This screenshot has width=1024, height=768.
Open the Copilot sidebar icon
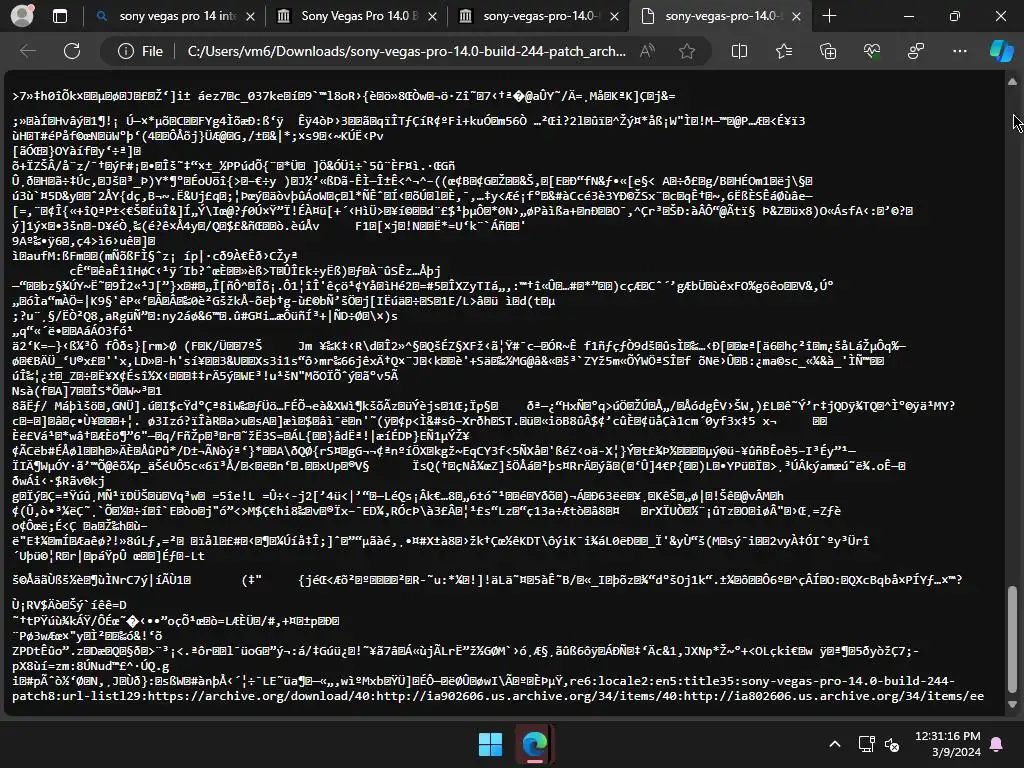tap(1001, 51)
